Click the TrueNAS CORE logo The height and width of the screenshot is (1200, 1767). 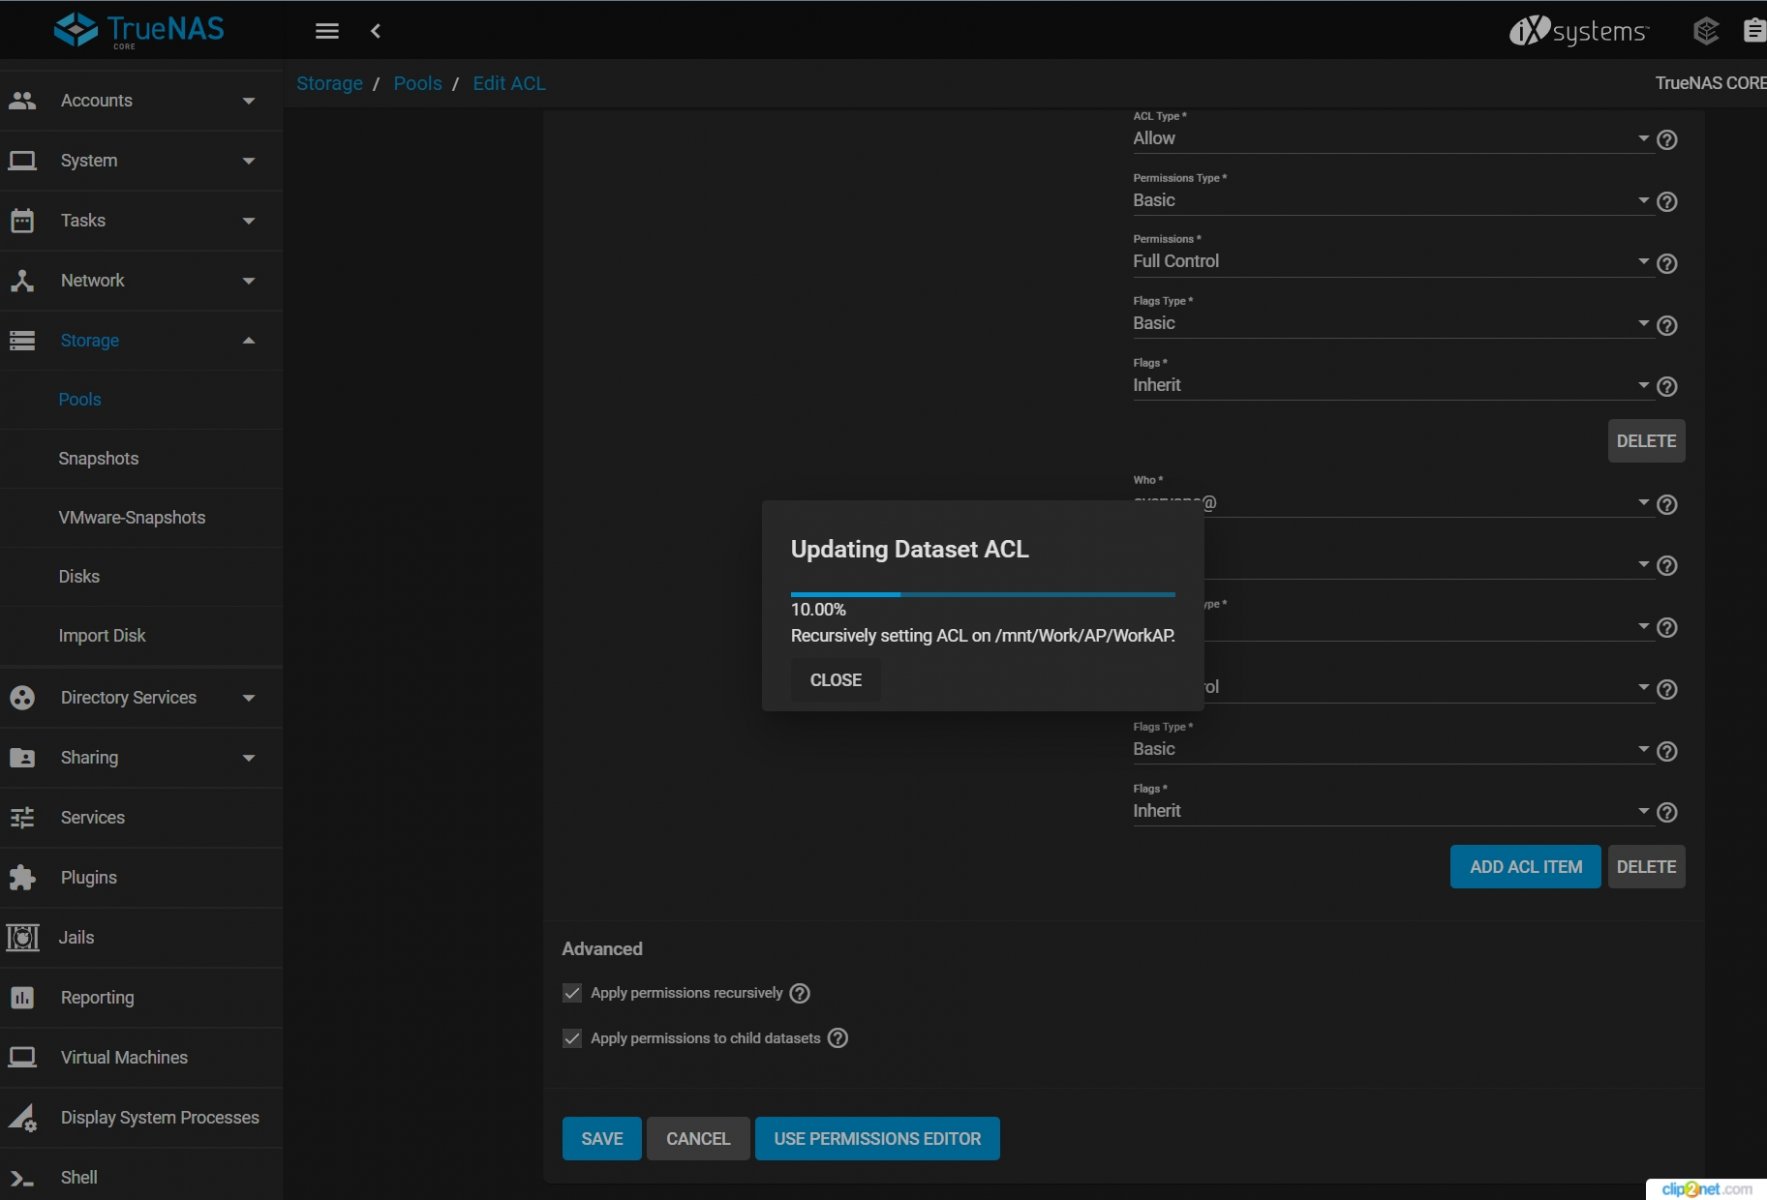coord(139,30)
